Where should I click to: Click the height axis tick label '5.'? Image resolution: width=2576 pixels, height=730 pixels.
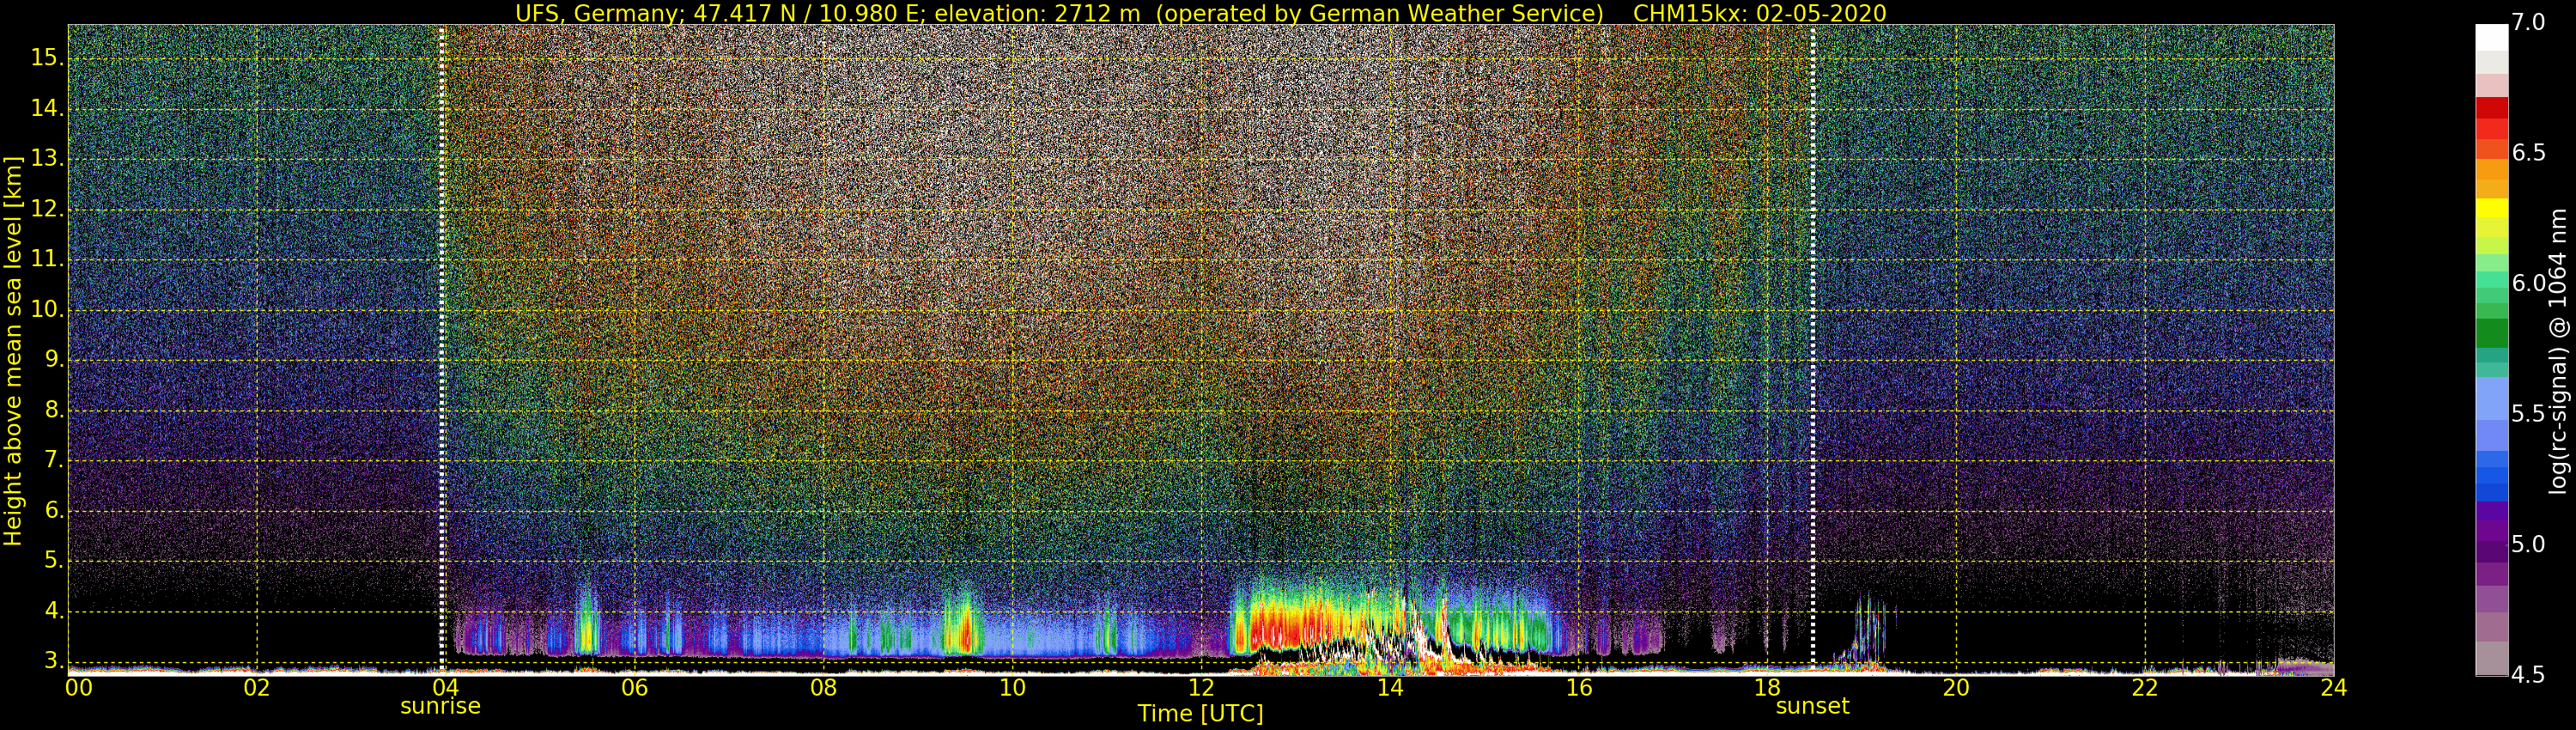[53, 561]
